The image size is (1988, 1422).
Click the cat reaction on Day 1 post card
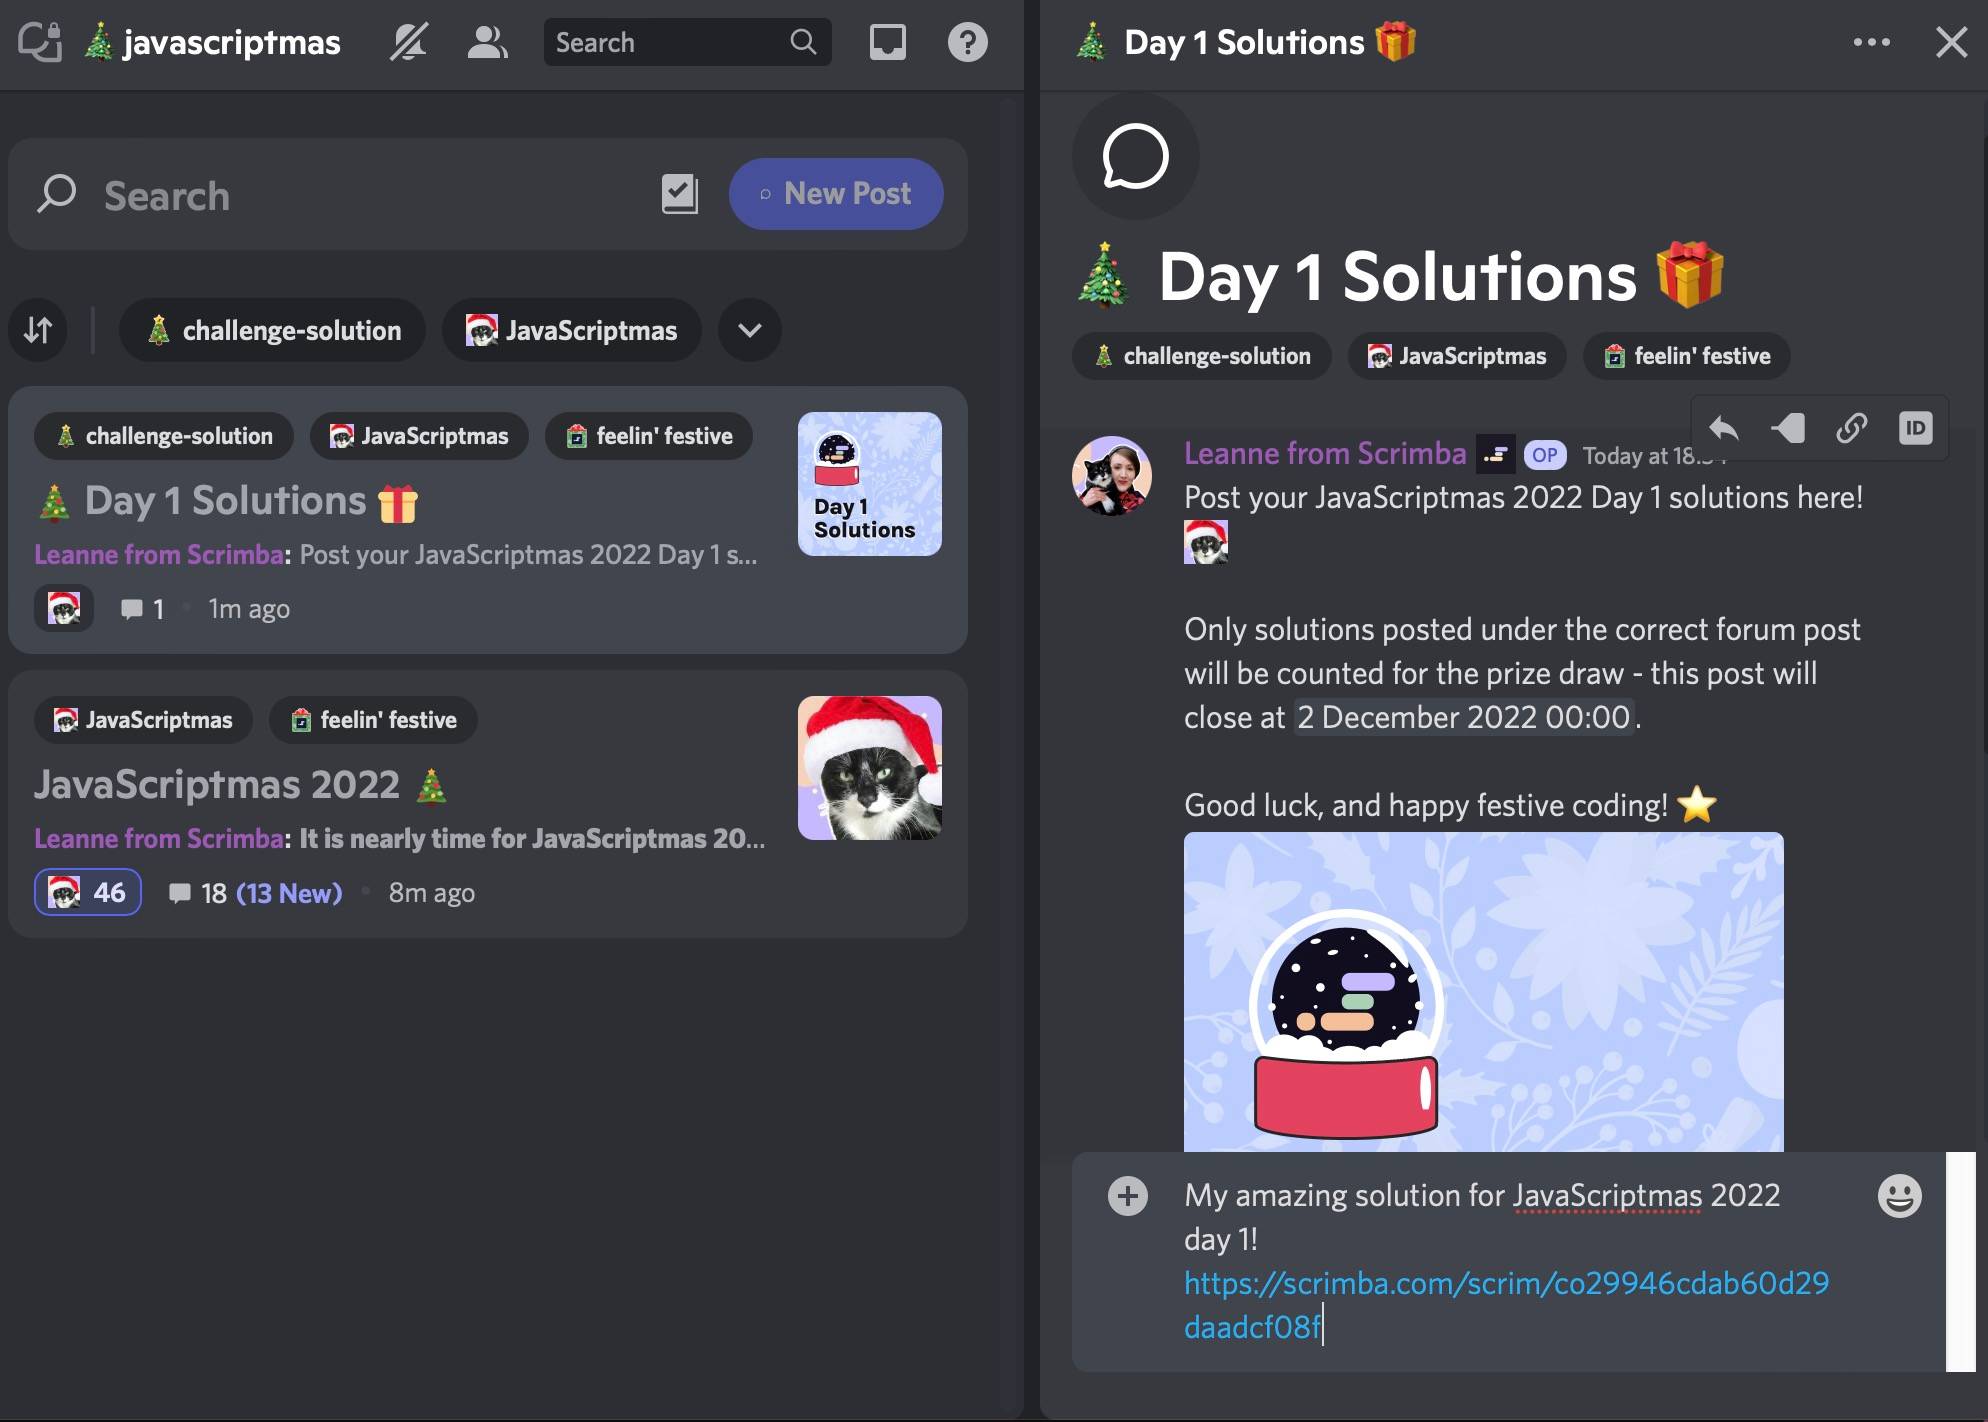pyautogui.click(x=64, y=608)
